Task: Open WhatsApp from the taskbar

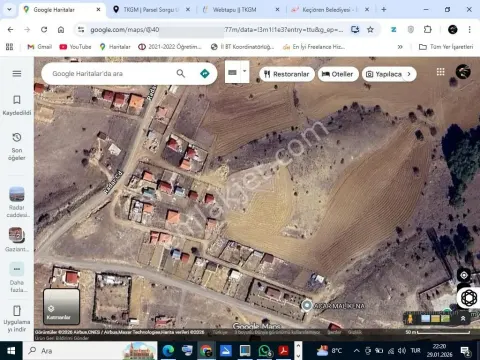Action: click(x=264, y=351)
